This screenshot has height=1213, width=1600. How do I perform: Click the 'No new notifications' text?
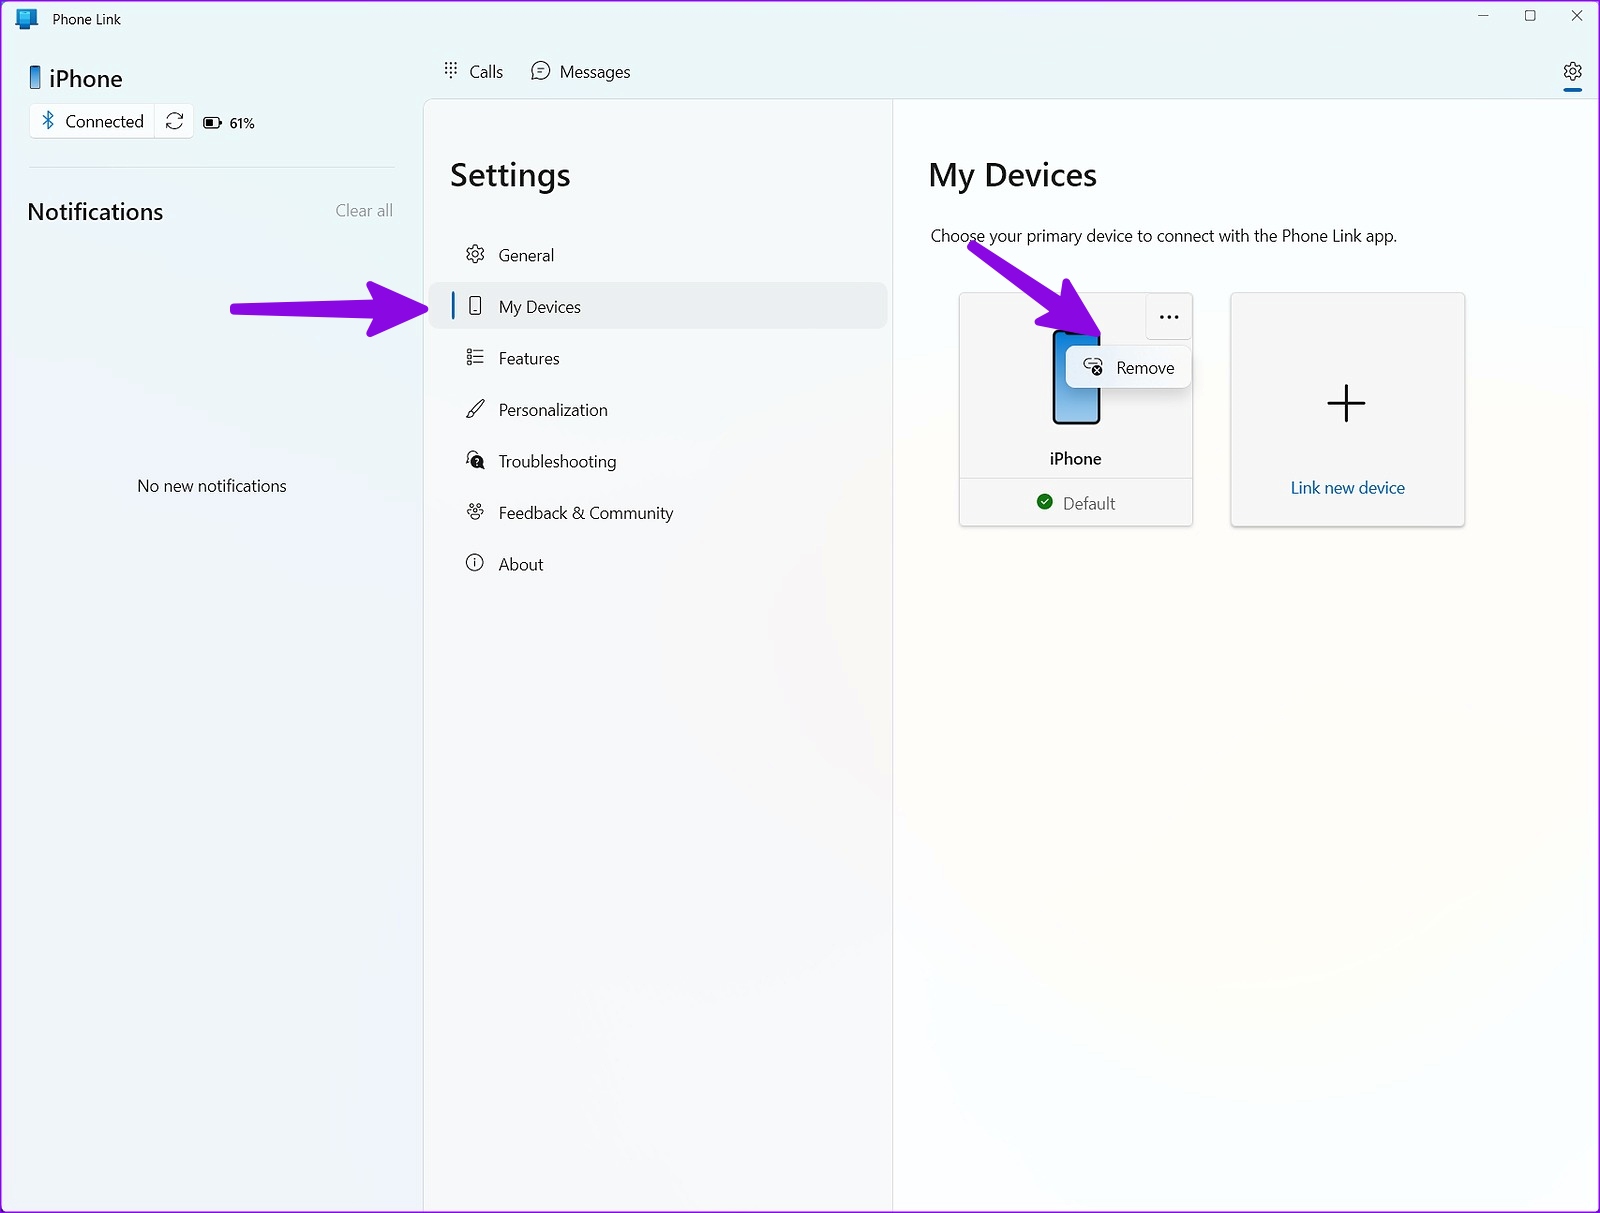[x=212, y=486]
